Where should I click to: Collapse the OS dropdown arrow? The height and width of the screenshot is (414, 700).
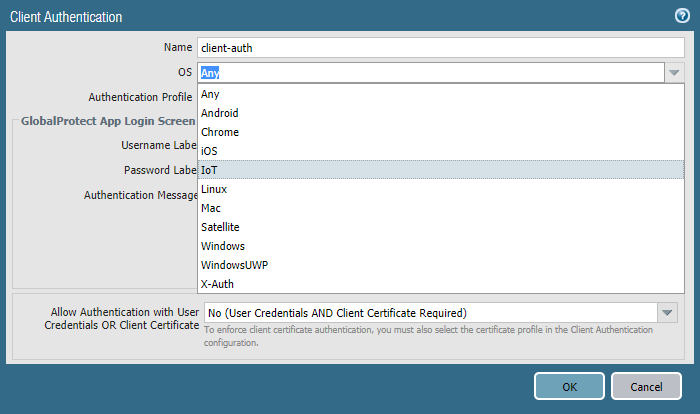point(675,73)
